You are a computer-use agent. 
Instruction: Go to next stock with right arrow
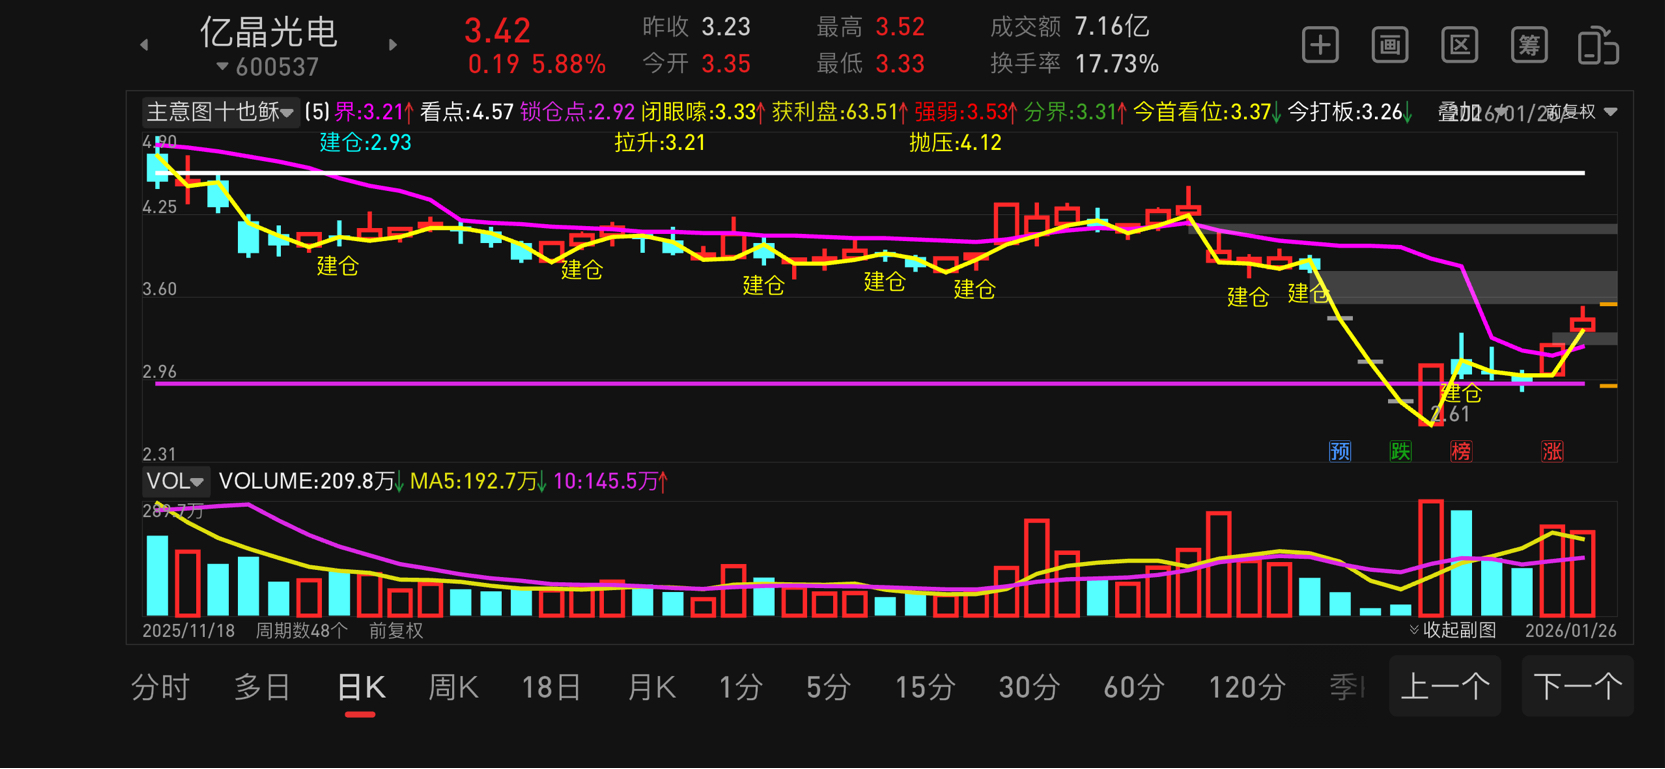393,45
